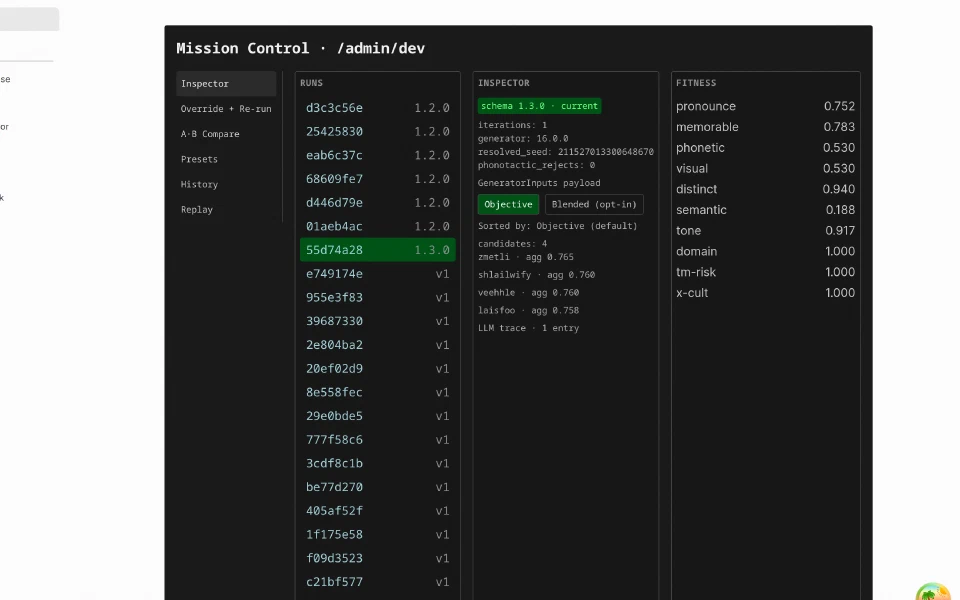Click the iterations: 1 line
Viewport: 960px width, 600px height.
click(x=512, y=125)
